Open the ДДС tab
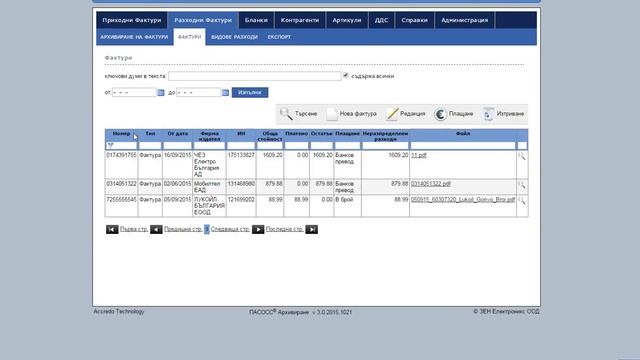The width and height of the screenshot is (640, 360). (x=381, y=20)
